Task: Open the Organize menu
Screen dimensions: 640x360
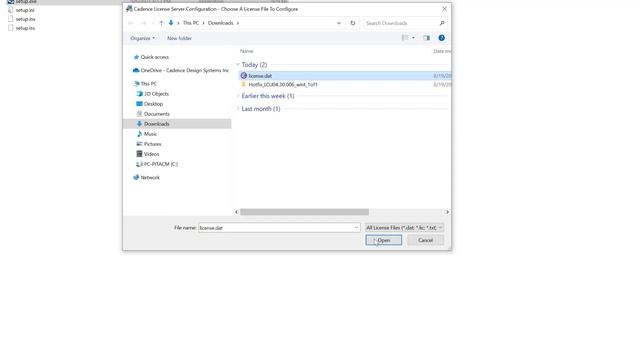Action: point(142,38)
